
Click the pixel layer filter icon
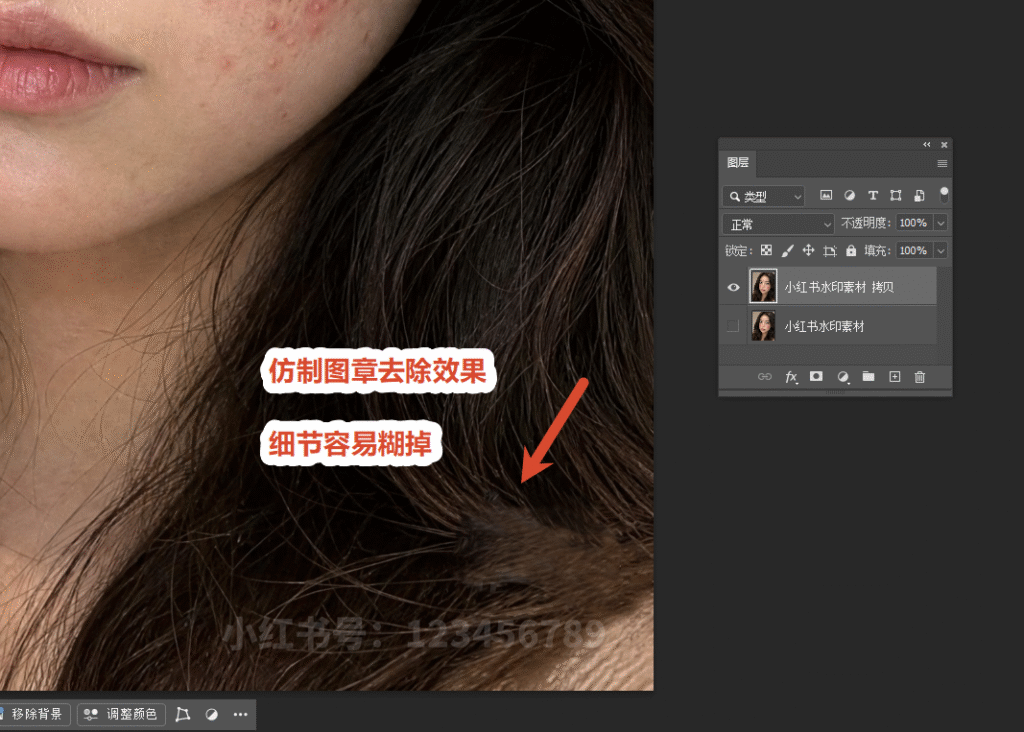826,195
